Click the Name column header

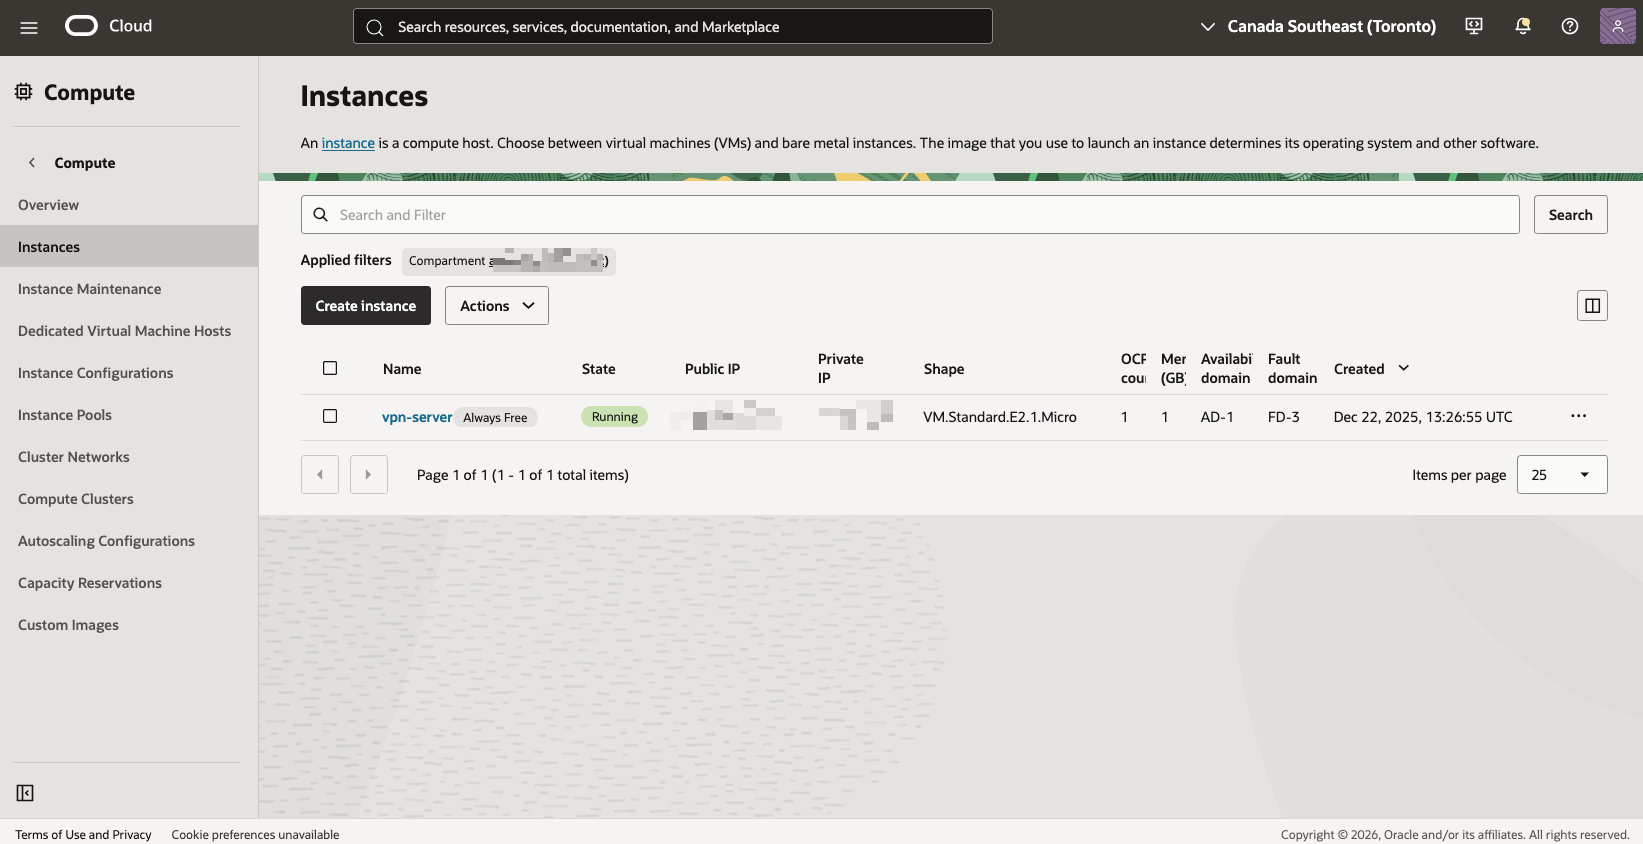click(402, 369)
